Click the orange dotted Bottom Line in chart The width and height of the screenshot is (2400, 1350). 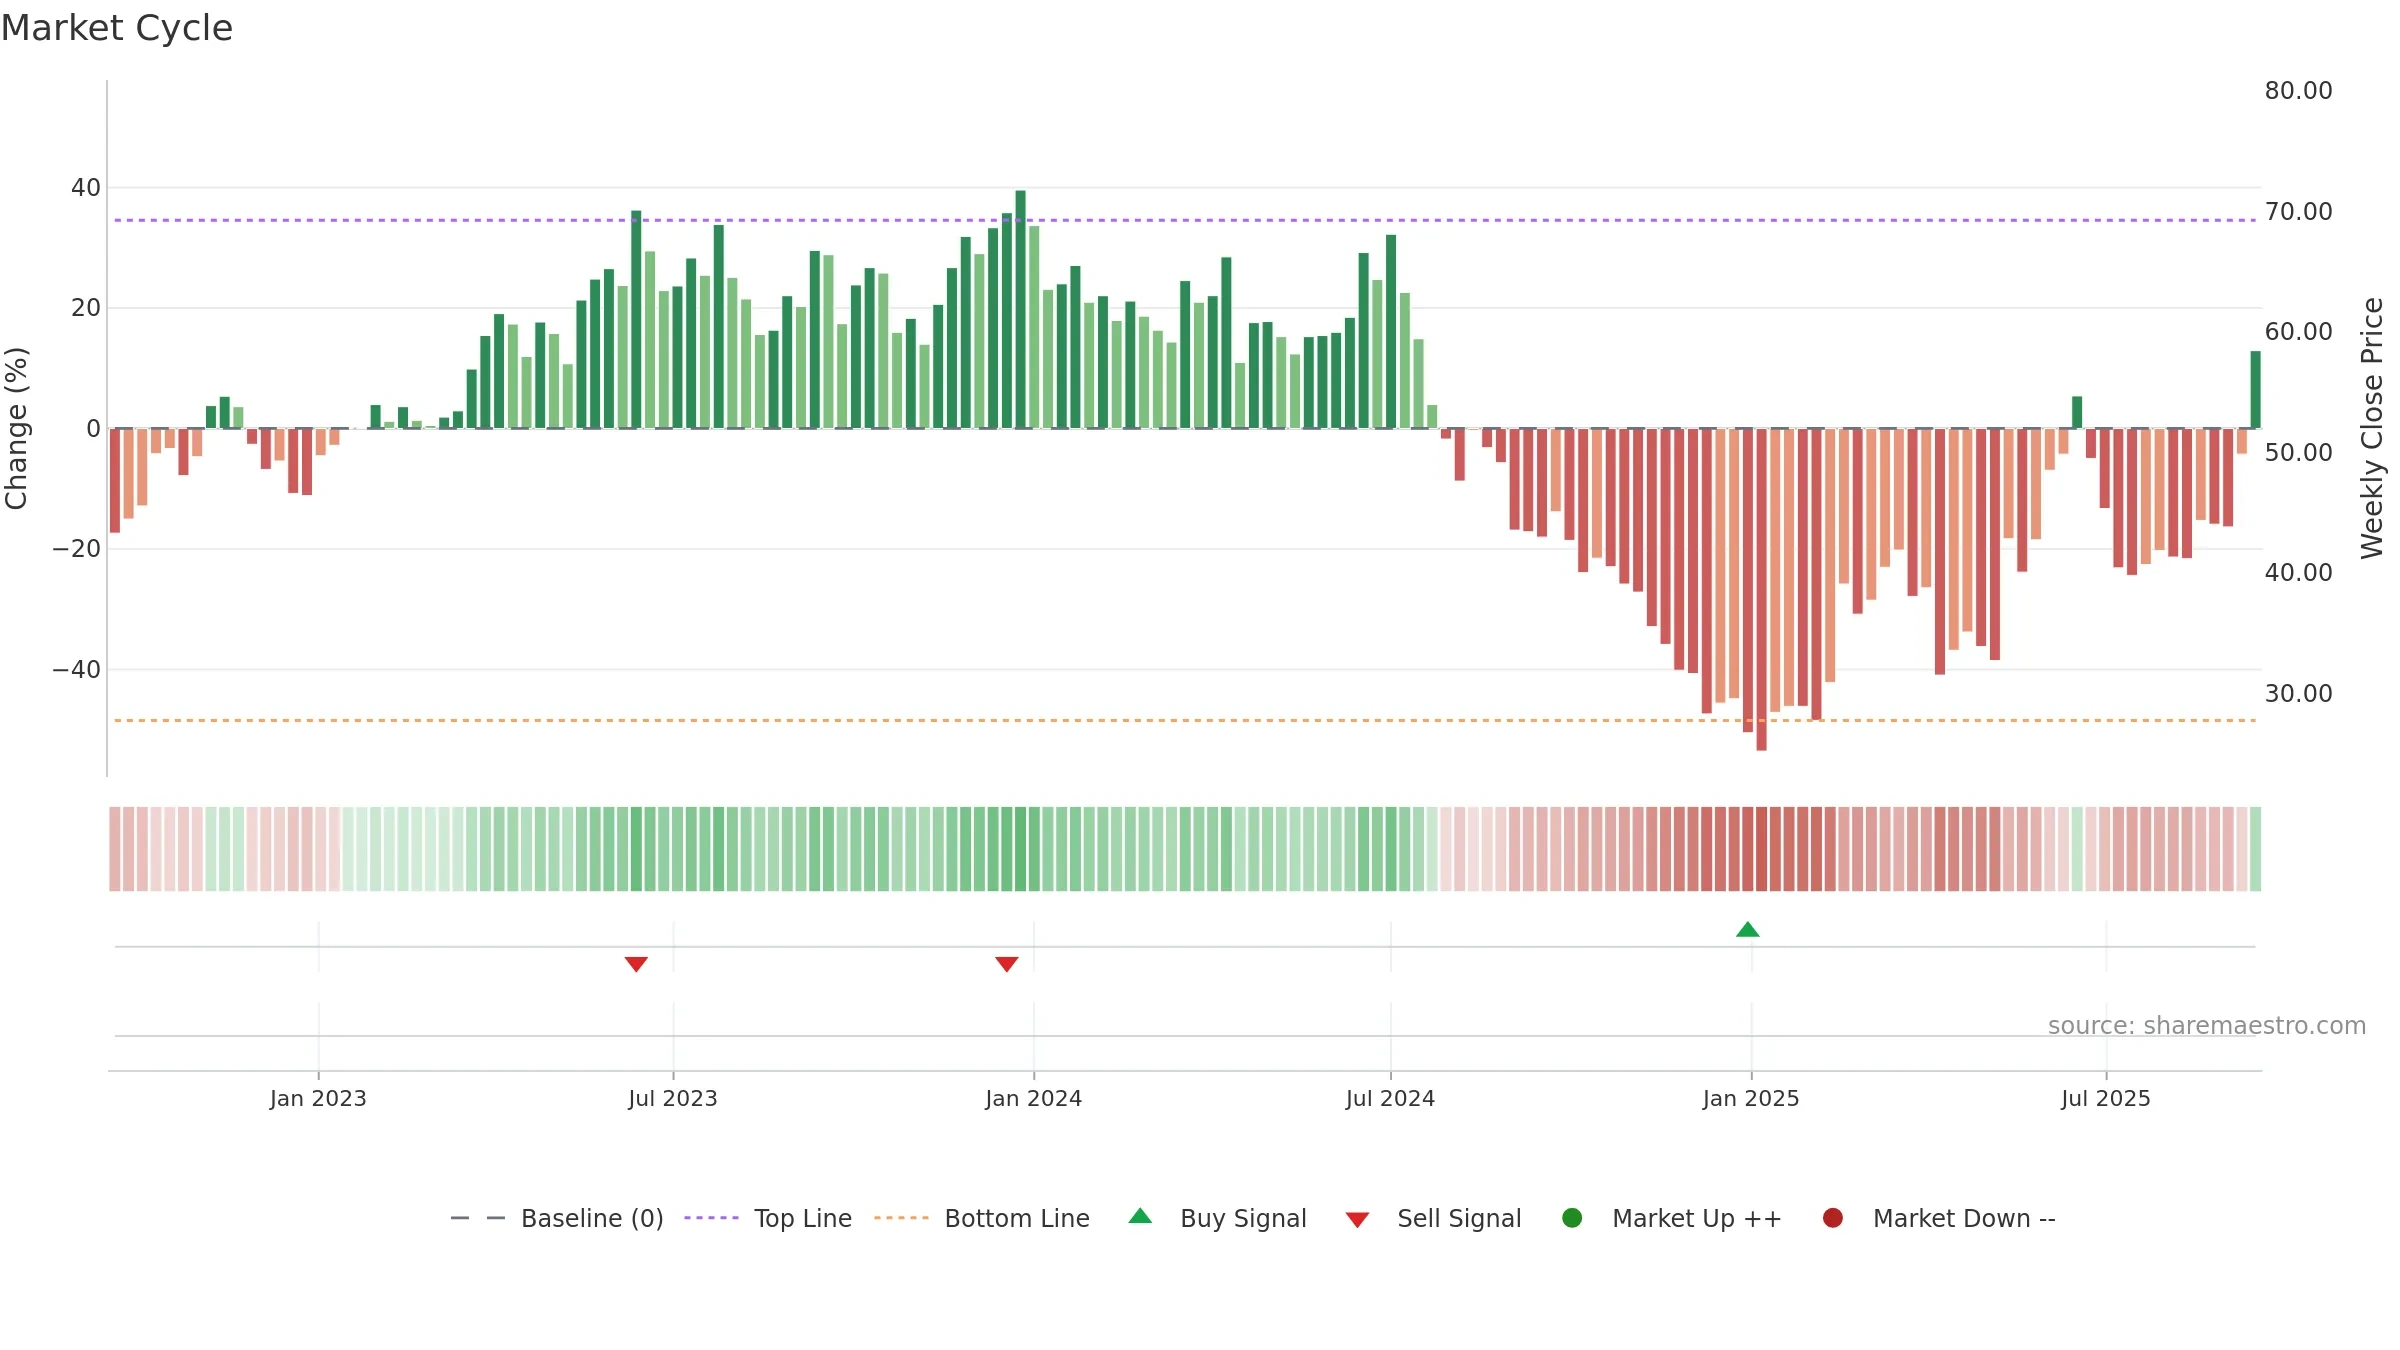click(x=1185, y=720)
